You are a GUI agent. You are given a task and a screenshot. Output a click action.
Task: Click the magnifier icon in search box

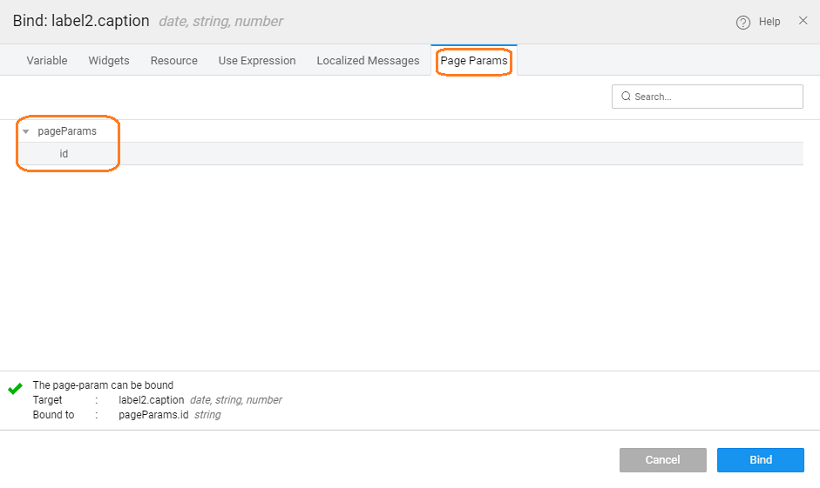click(626, 97)
